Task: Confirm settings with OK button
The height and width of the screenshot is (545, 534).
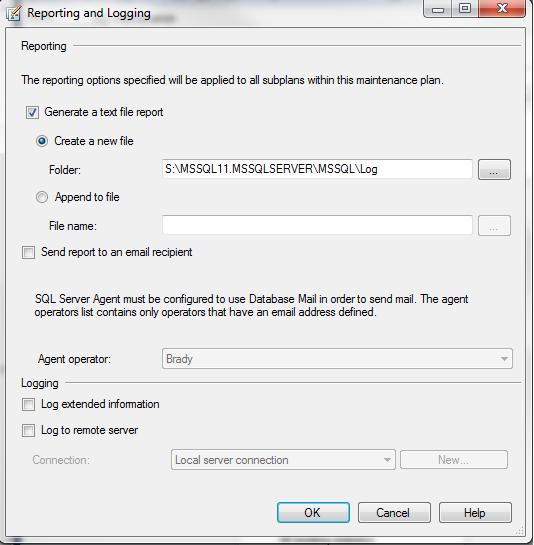Action: tap(313, 513)
